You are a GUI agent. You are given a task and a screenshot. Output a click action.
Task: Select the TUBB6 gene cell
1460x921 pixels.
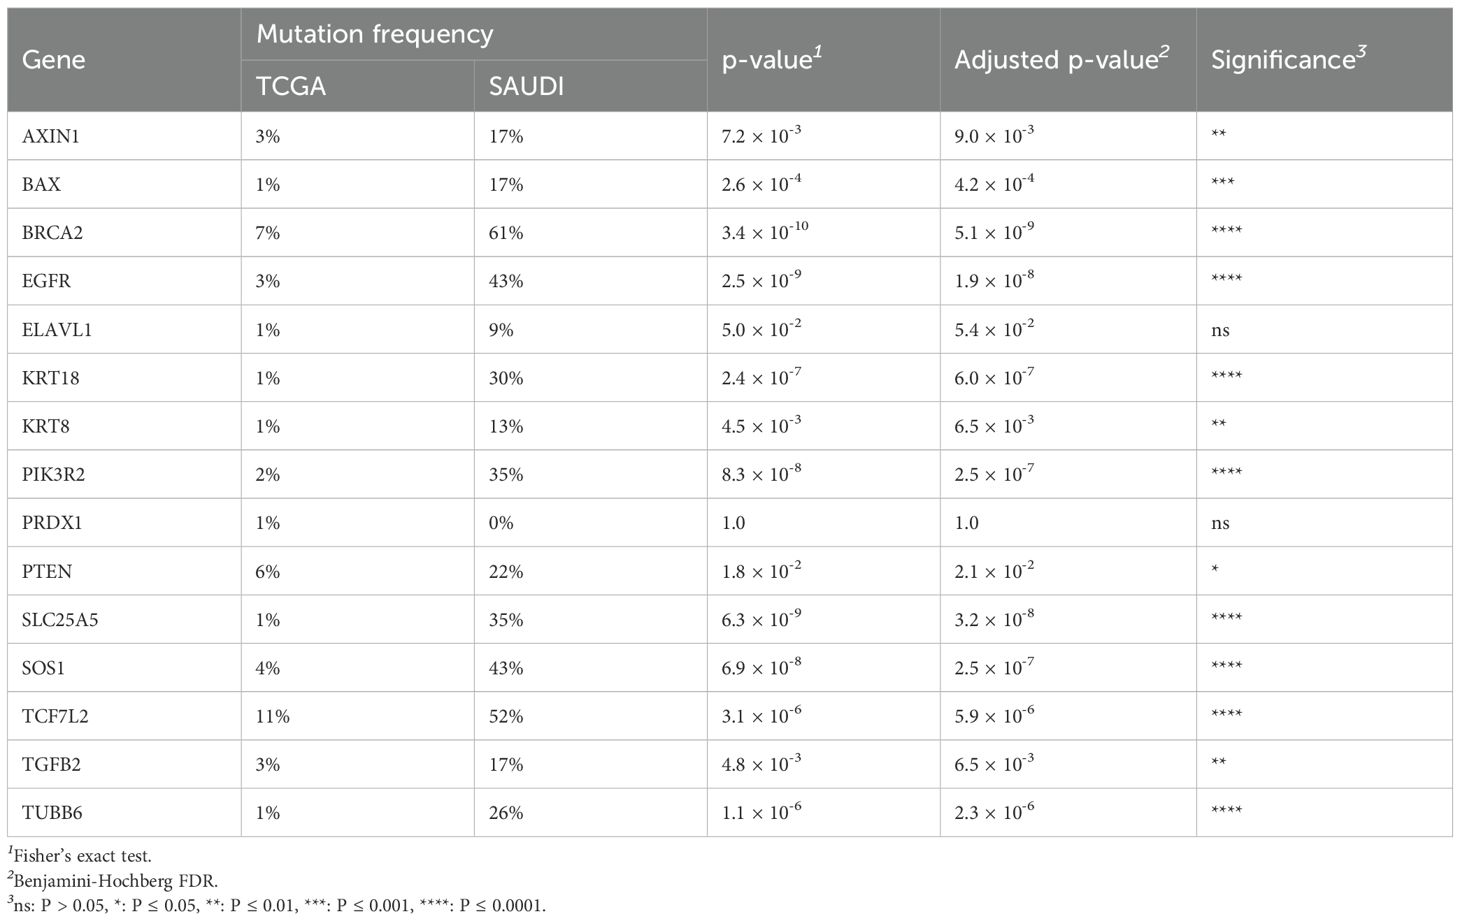[52, 813]
